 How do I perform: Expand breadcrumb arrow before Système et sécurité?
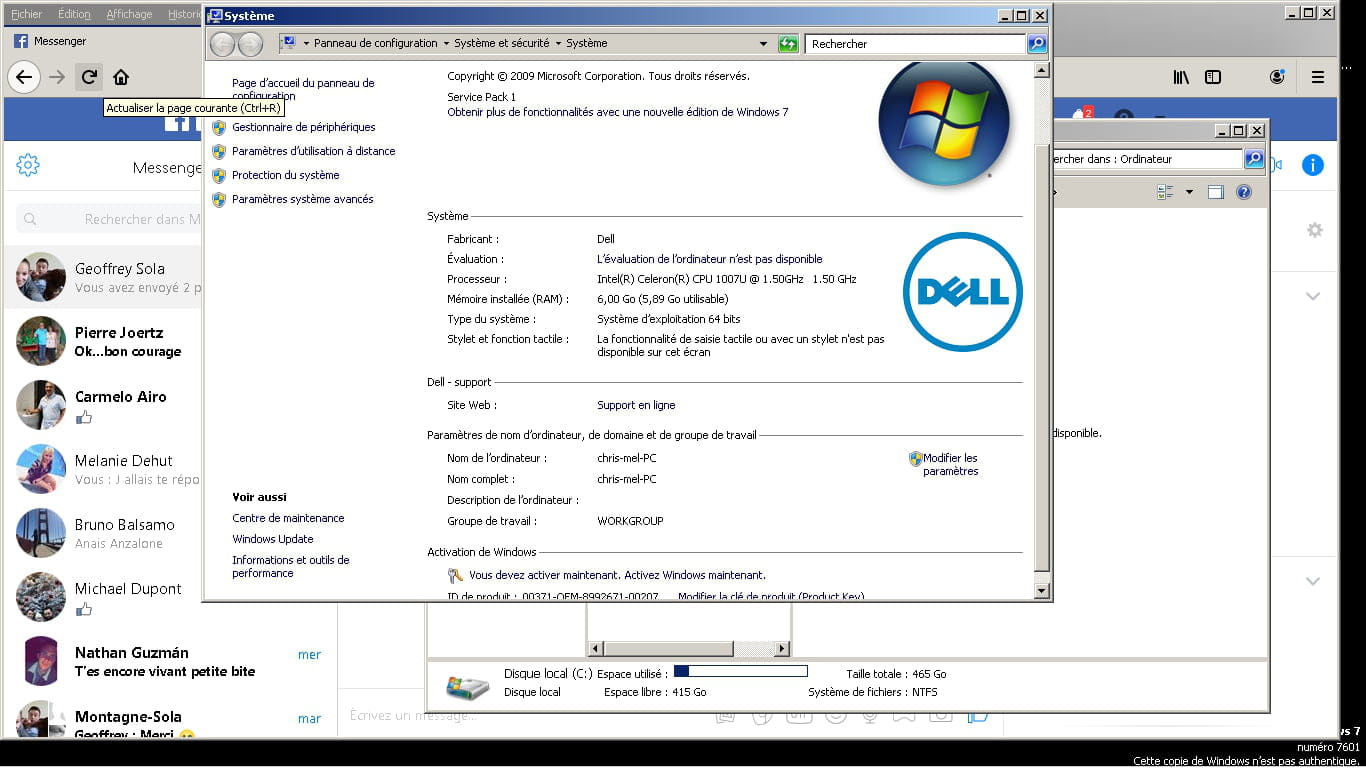(446, 44)
